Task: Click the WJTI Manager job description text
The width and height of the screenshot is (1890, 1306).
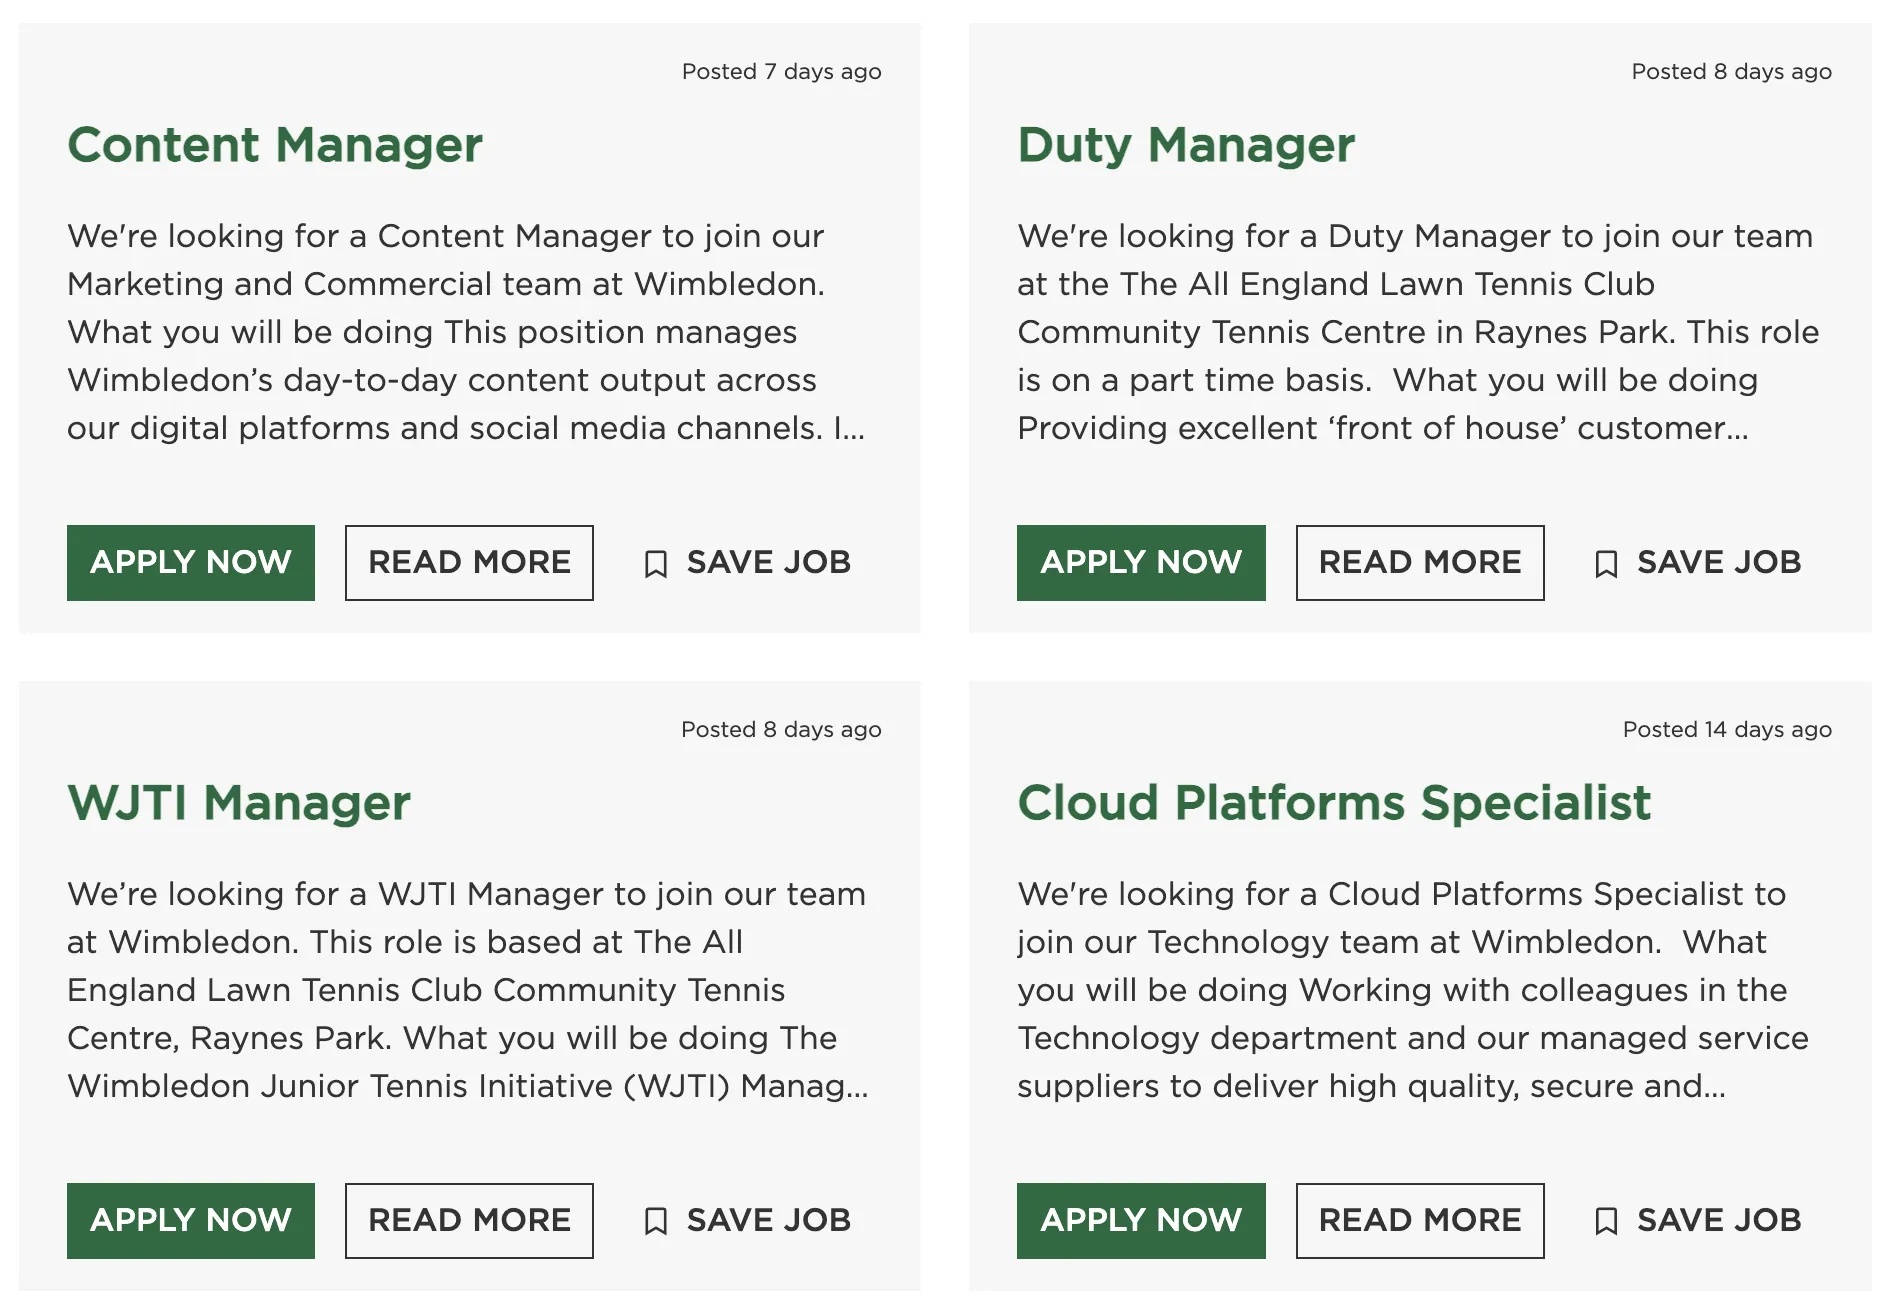Action: tap(467, 990)
